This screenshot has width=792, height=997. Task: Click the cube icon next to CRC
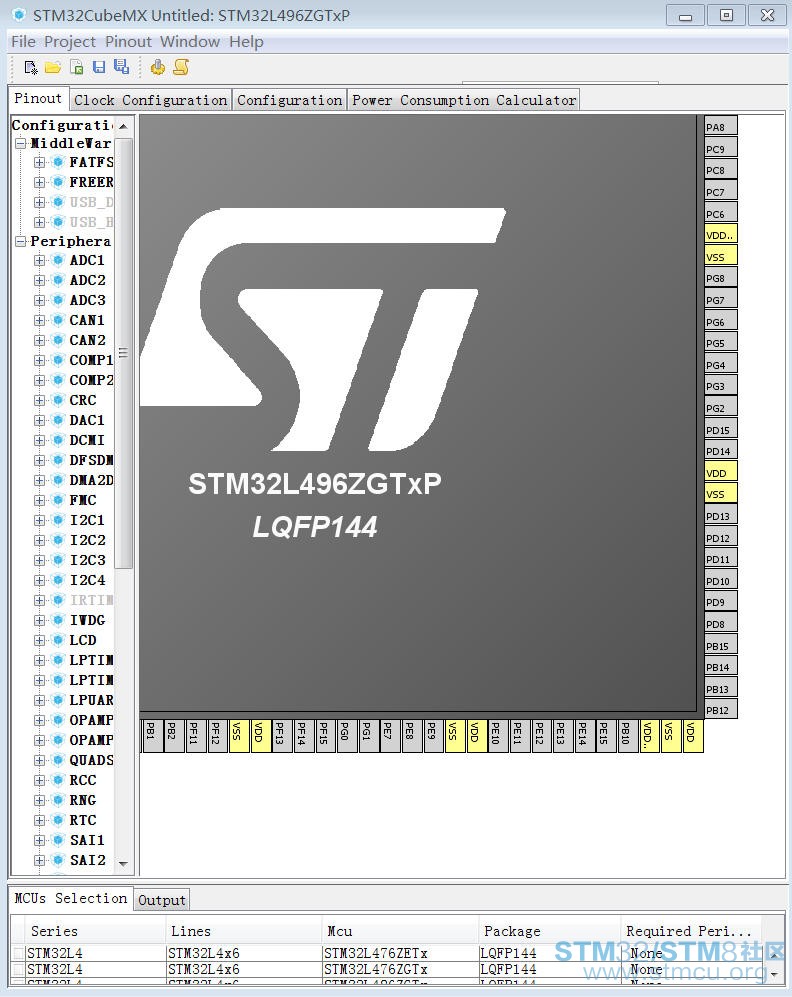pos(58,400)
